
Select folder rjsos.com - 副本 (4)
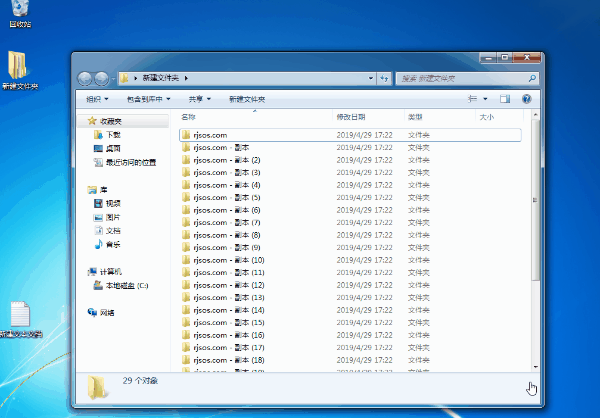350,185
